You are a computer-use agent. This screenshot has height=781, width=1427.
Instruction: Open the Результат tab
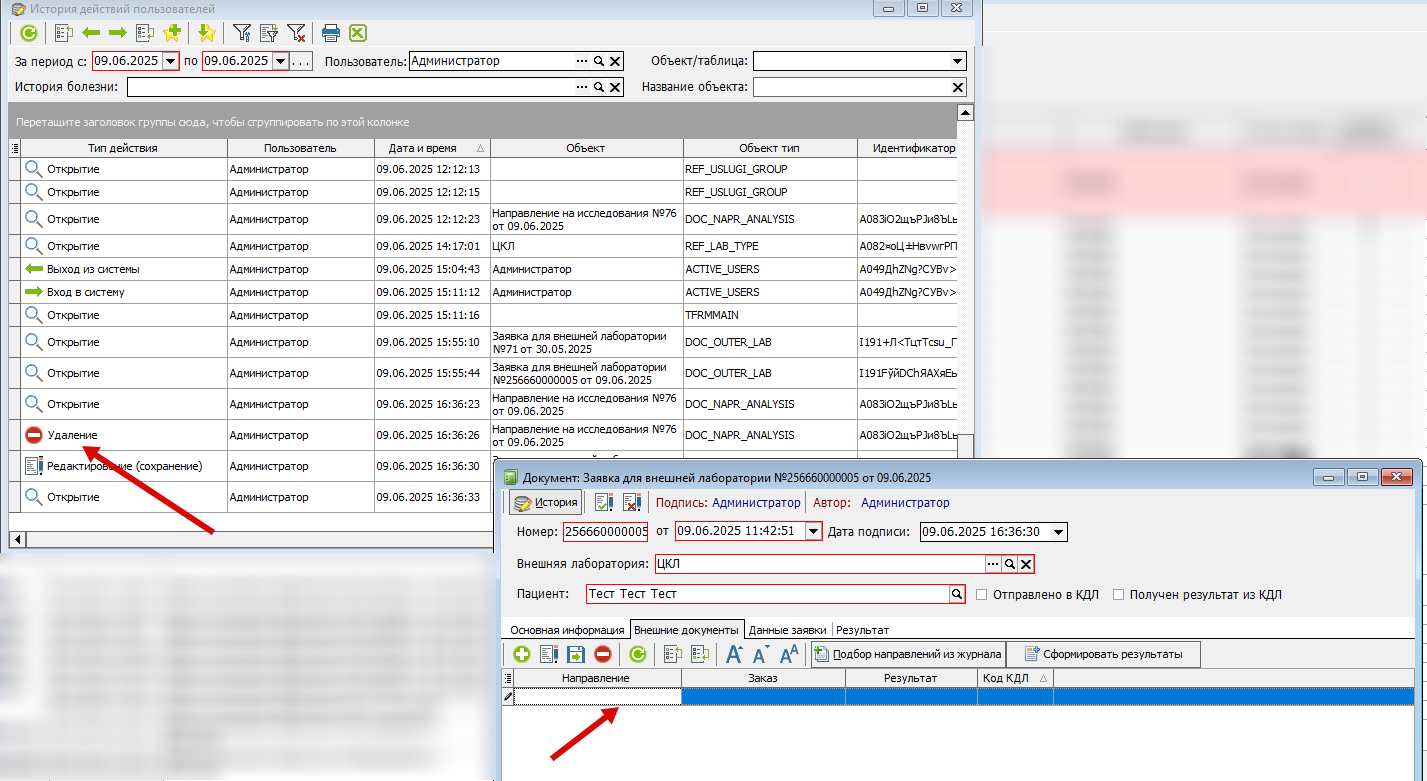862,630
